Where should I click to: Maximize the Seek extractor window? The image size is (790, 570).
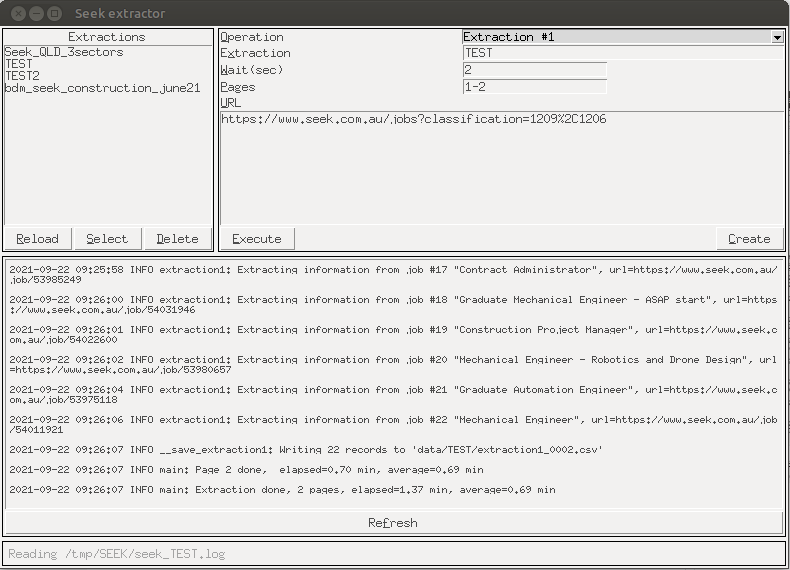tap(54, 14)
